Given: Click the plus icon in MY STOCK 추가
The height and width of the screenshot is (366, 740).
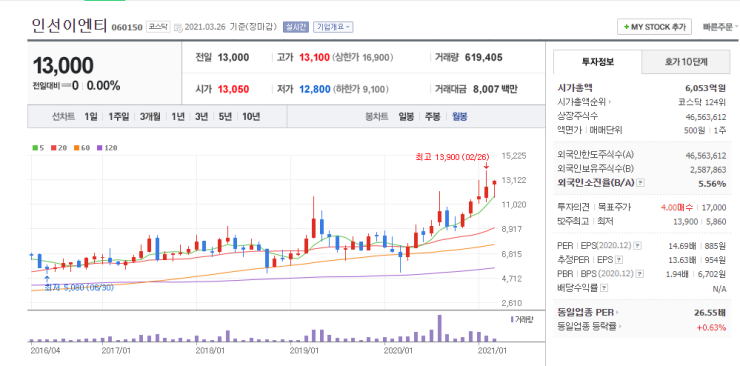Looking at the screenshot, I should [627, 27].
